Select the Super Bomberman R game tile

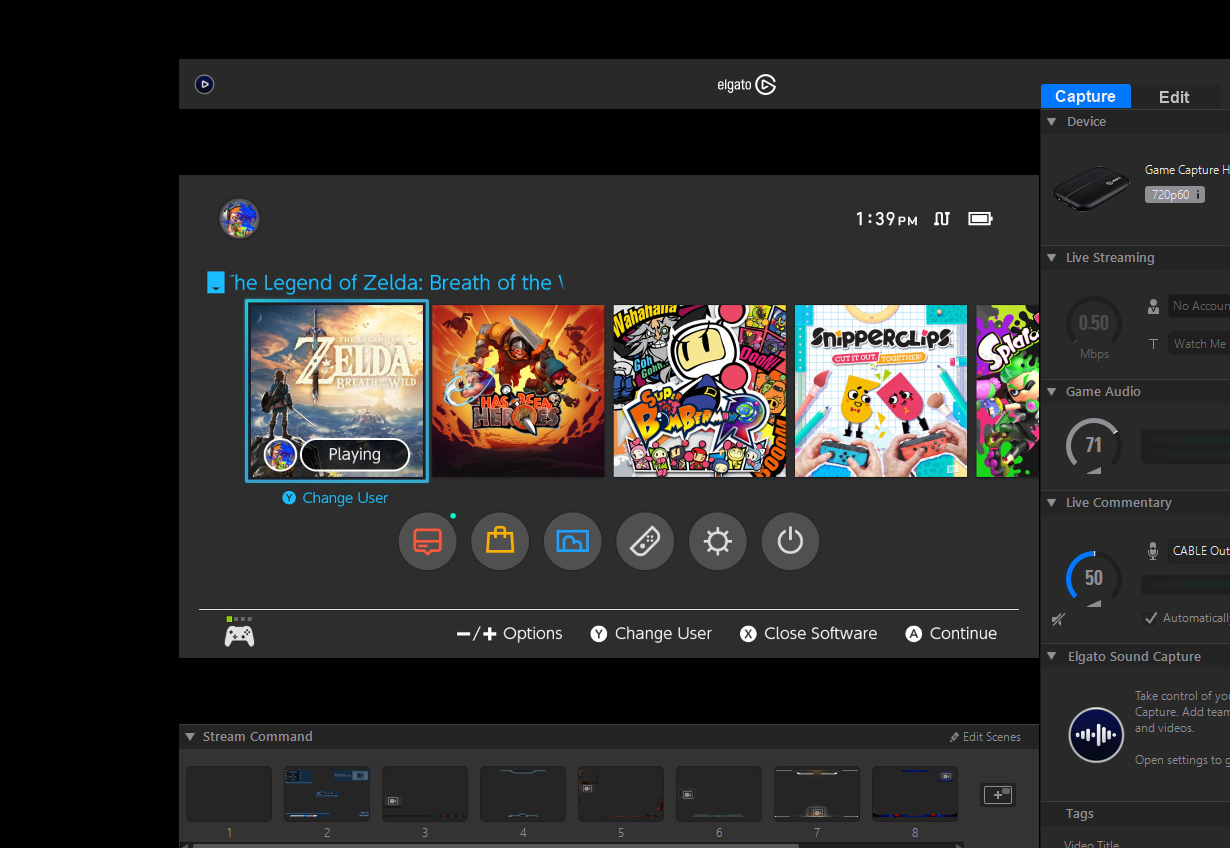coord(700,391)
